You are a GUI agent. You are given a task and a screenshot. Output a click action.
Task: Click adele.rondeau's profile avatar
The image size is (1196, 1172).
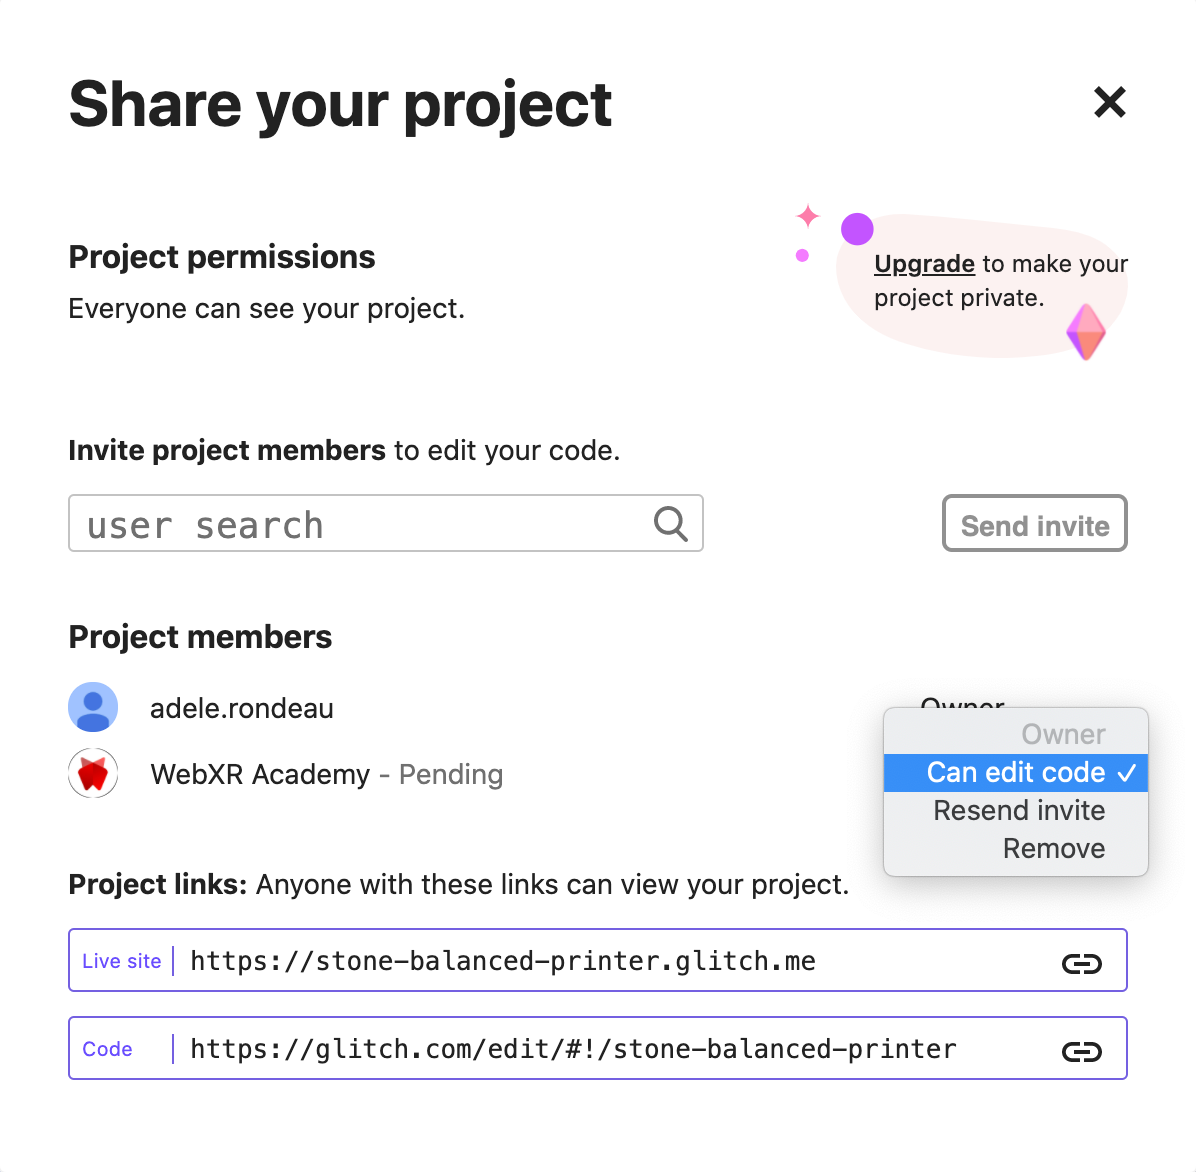point(93,708)
